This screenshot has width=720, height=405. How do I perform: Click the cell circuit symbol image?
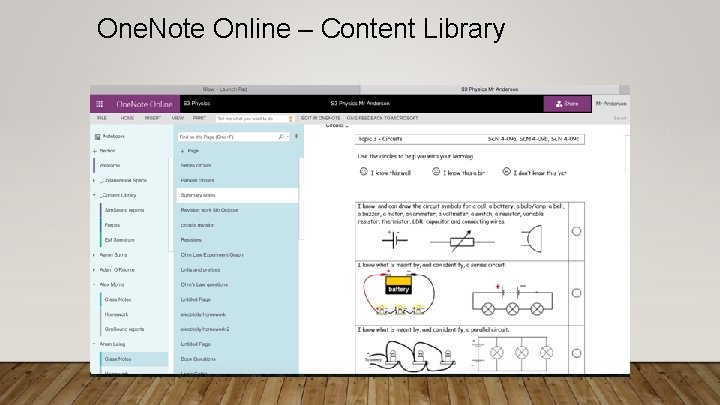(394, 240)
